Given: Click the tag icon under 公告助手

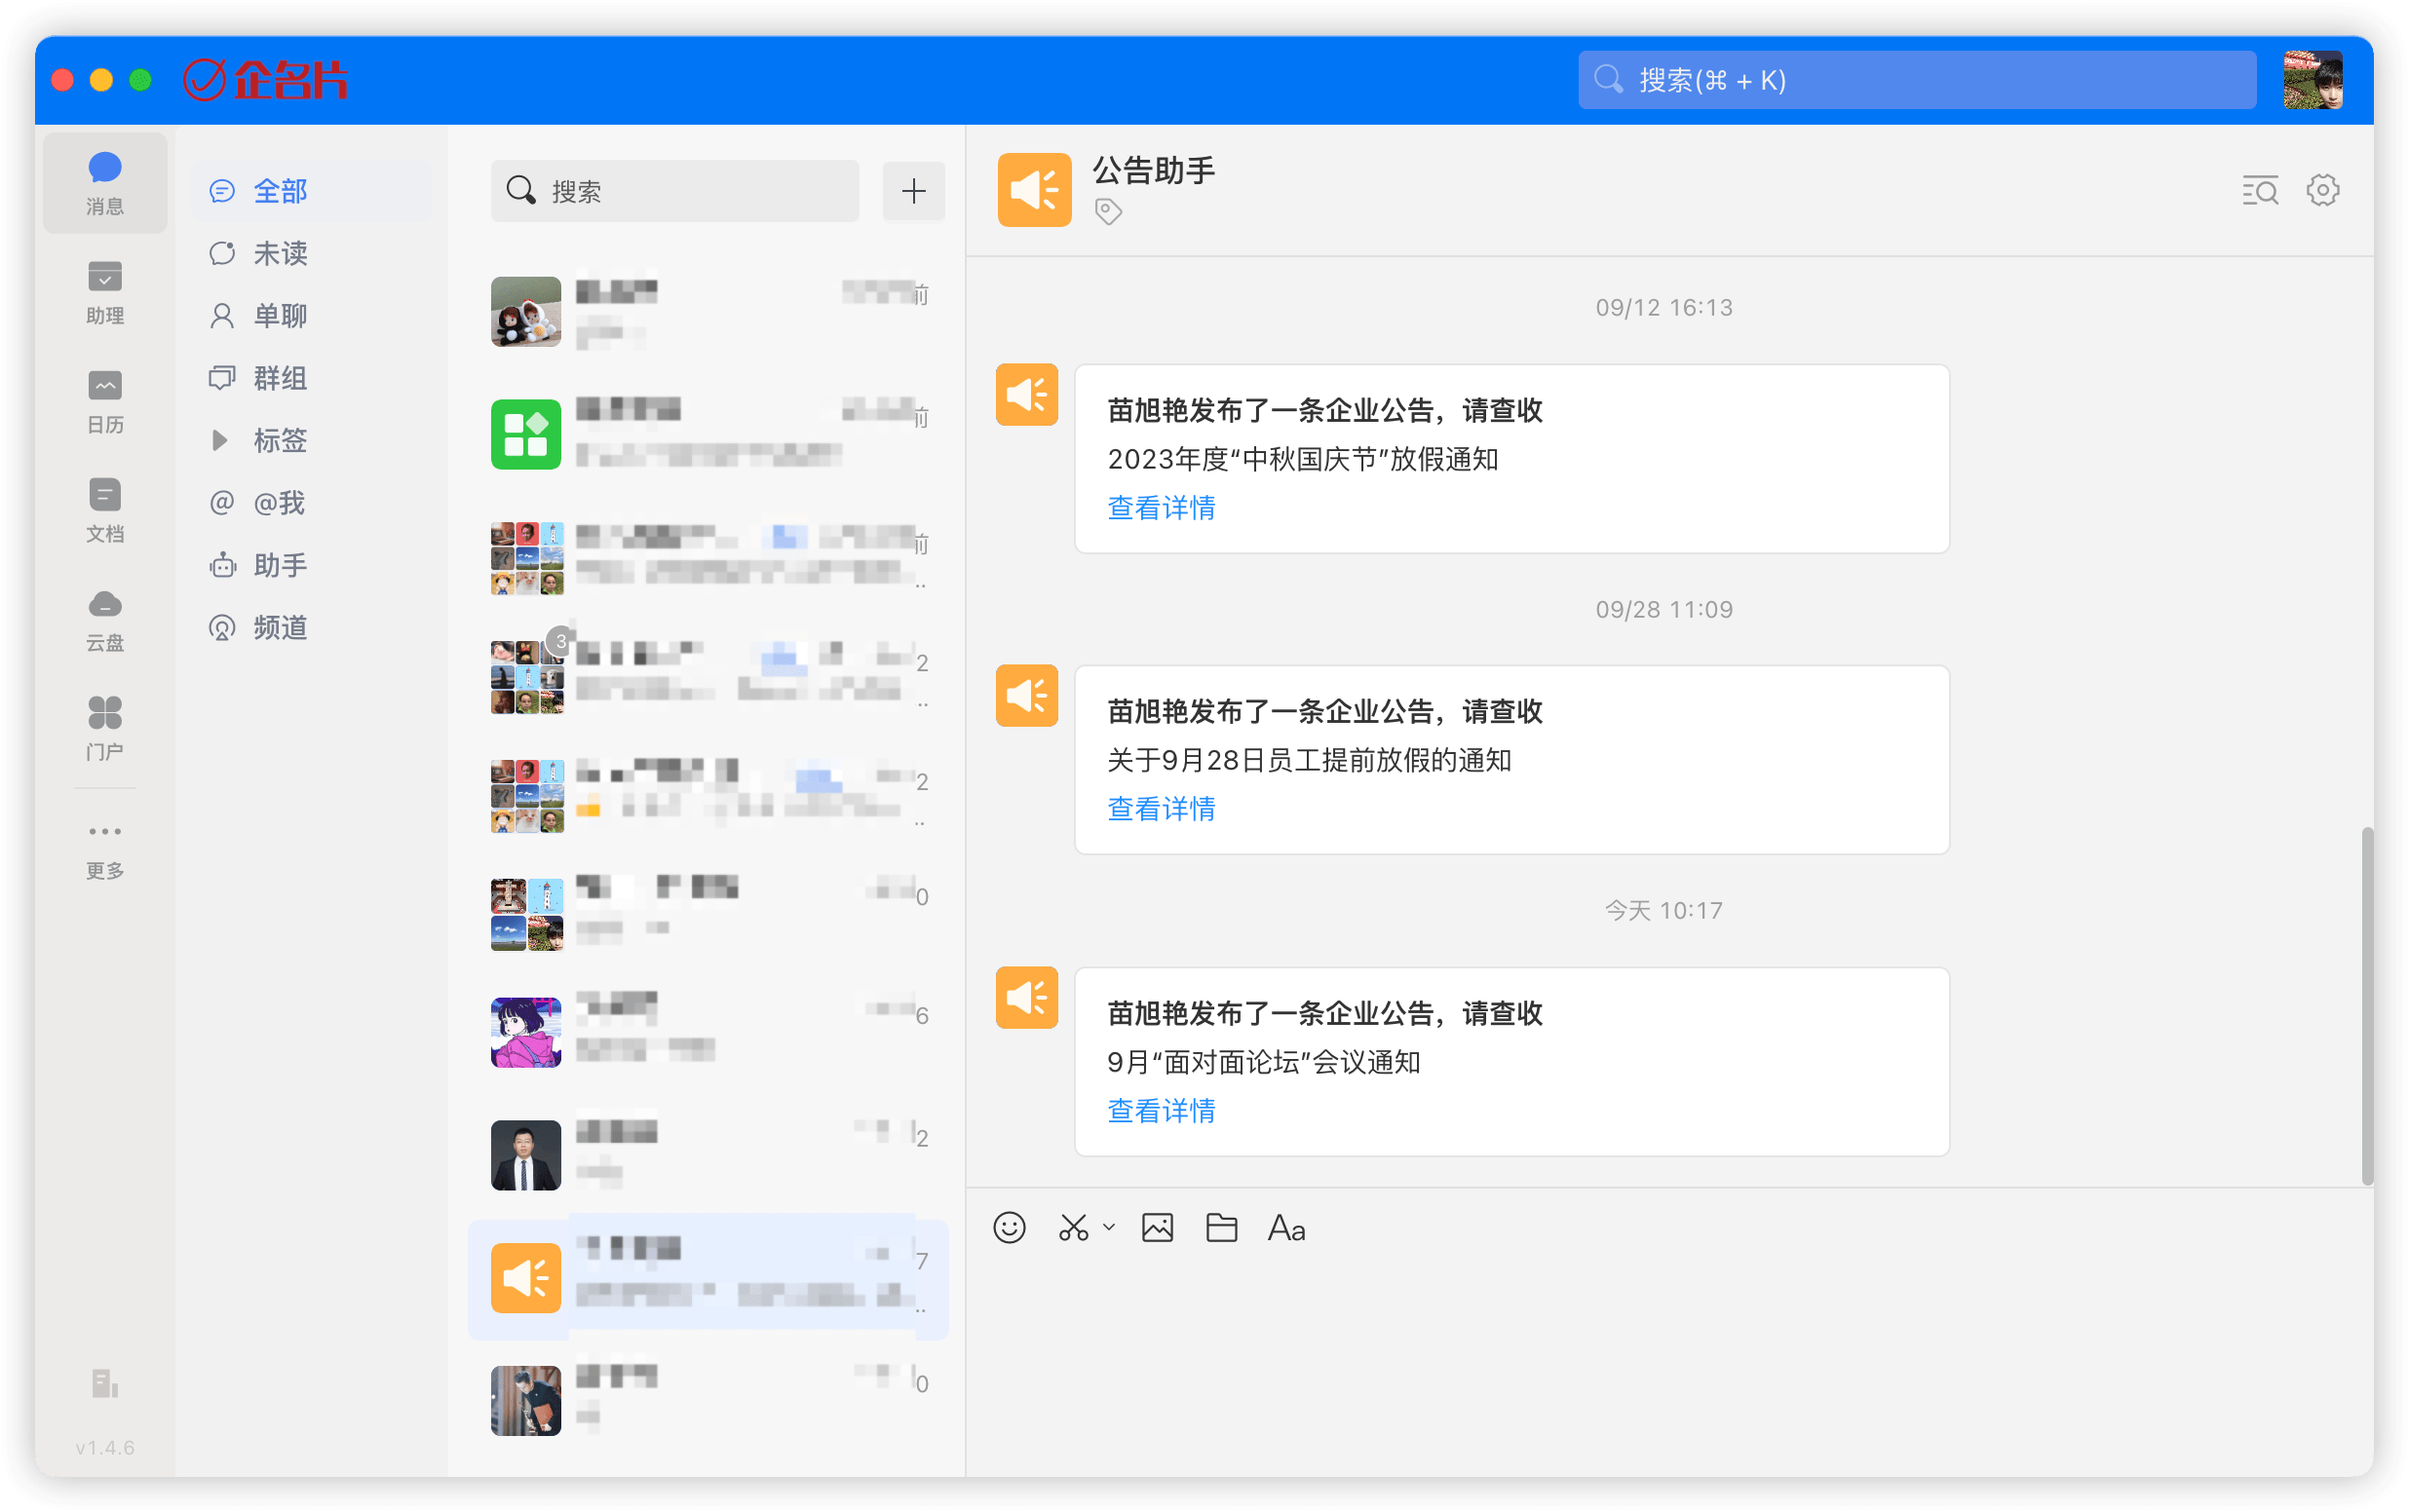Looking at the screenshot, I should [1108, 212].
